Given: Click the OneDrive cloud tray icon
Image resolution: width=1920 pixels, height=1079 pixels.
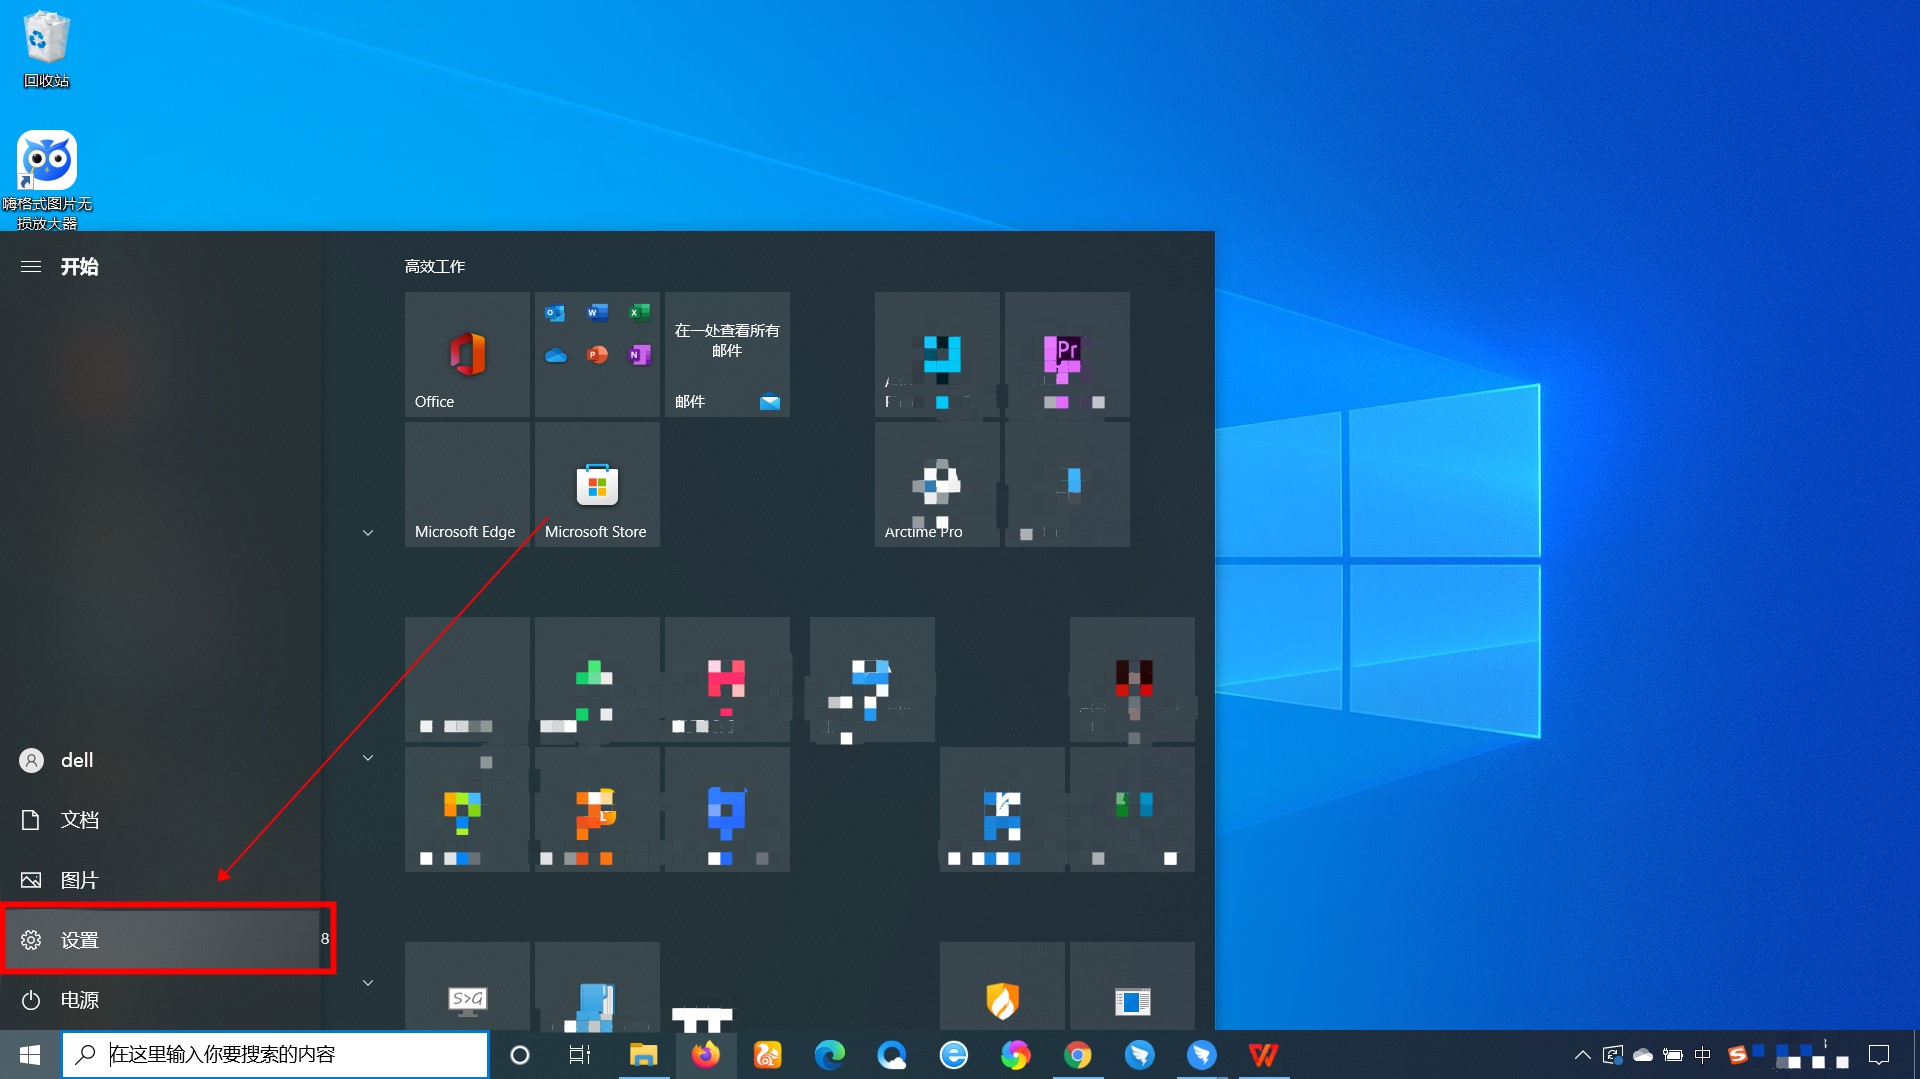Looking at the screenshot, I should (x=1643, y=1054).
